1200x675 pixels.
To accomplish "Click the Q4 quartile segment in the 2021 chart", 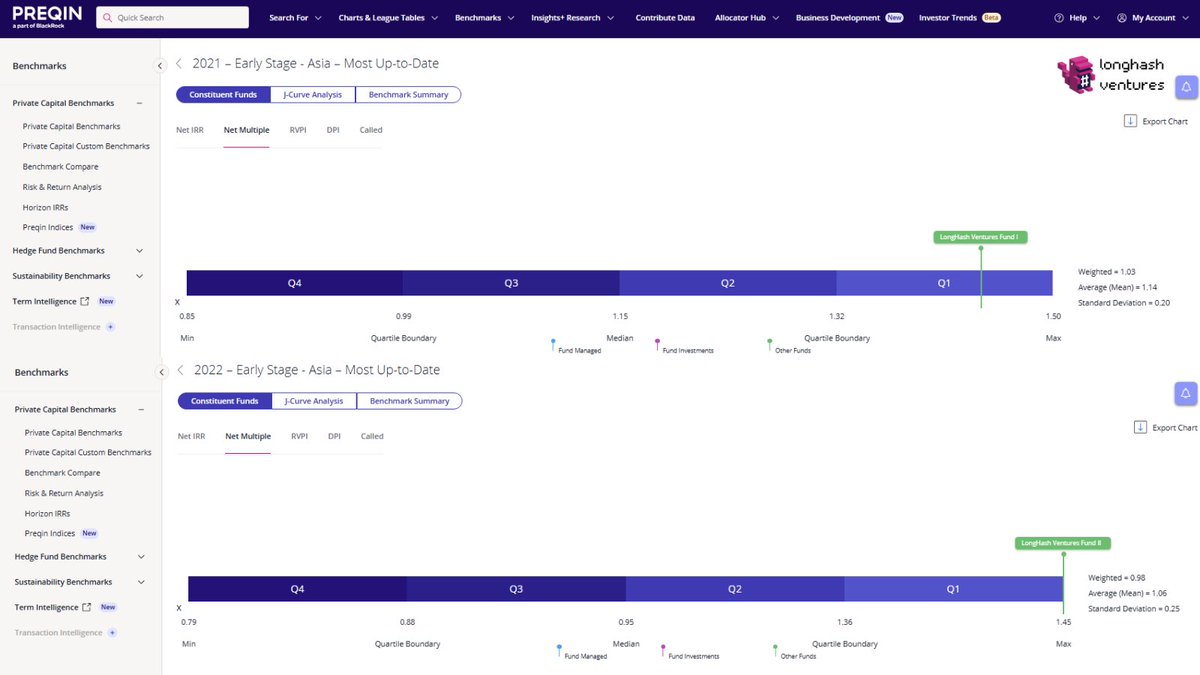I will (x=294, y=283).
